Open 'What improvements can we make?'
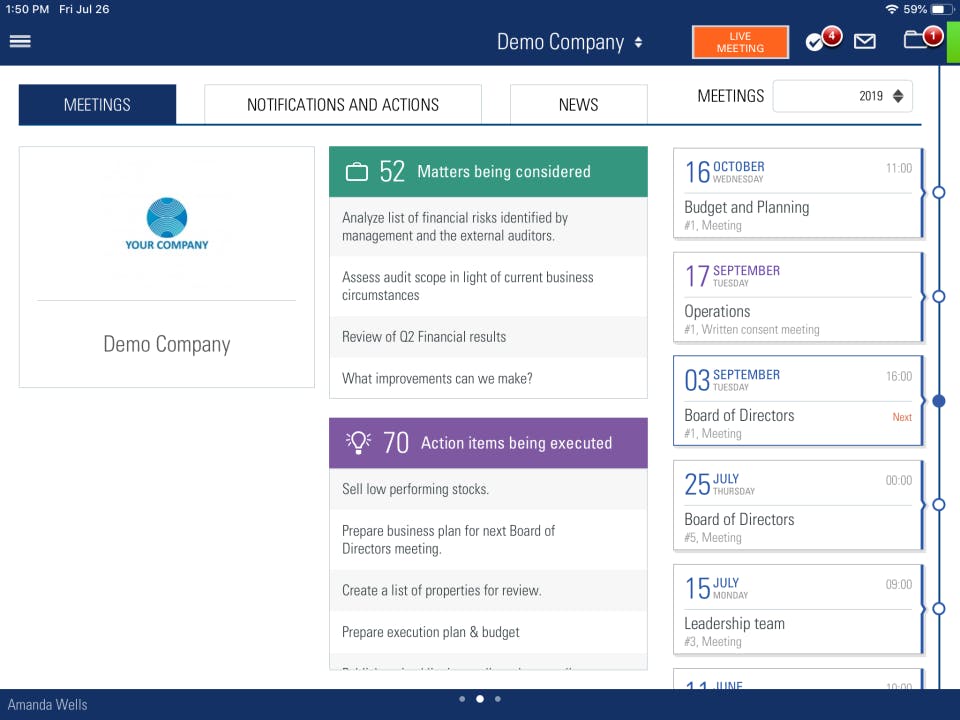The height and width of the screenshot is (720, 960). point(488,378)
